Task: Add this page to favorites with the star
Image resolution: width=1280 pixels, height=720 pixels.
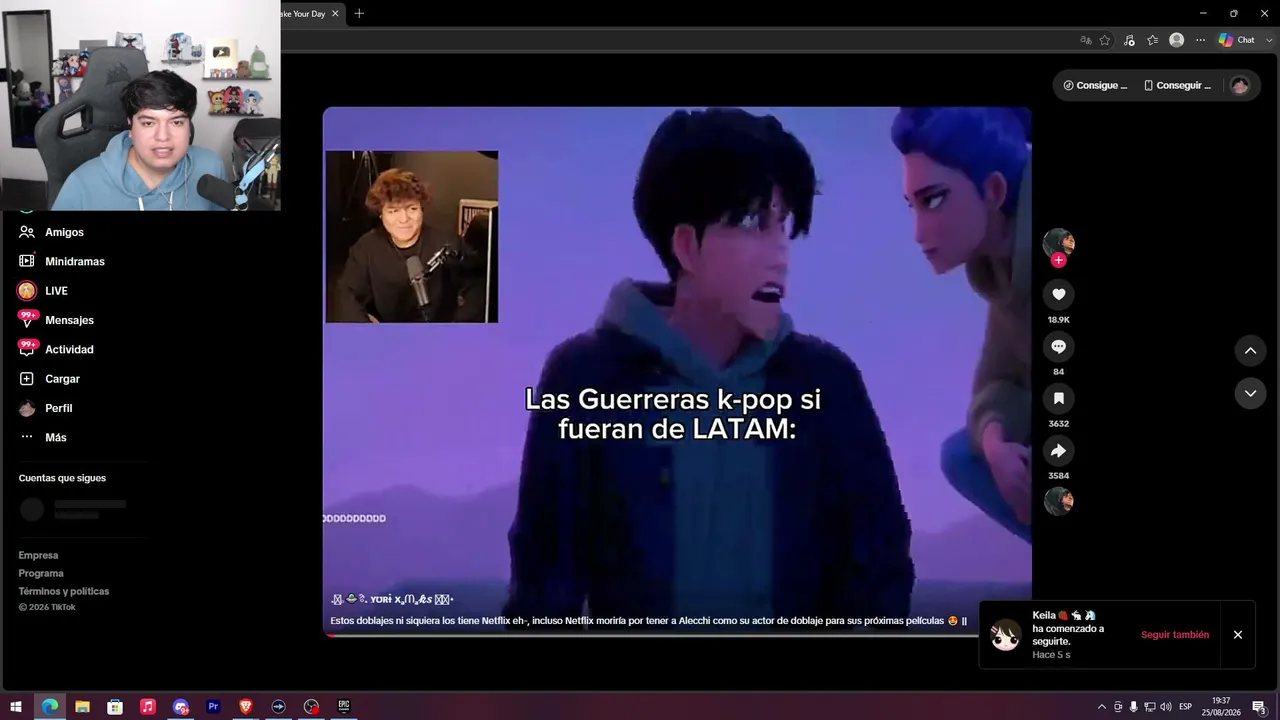Action: pos(1105,40)
